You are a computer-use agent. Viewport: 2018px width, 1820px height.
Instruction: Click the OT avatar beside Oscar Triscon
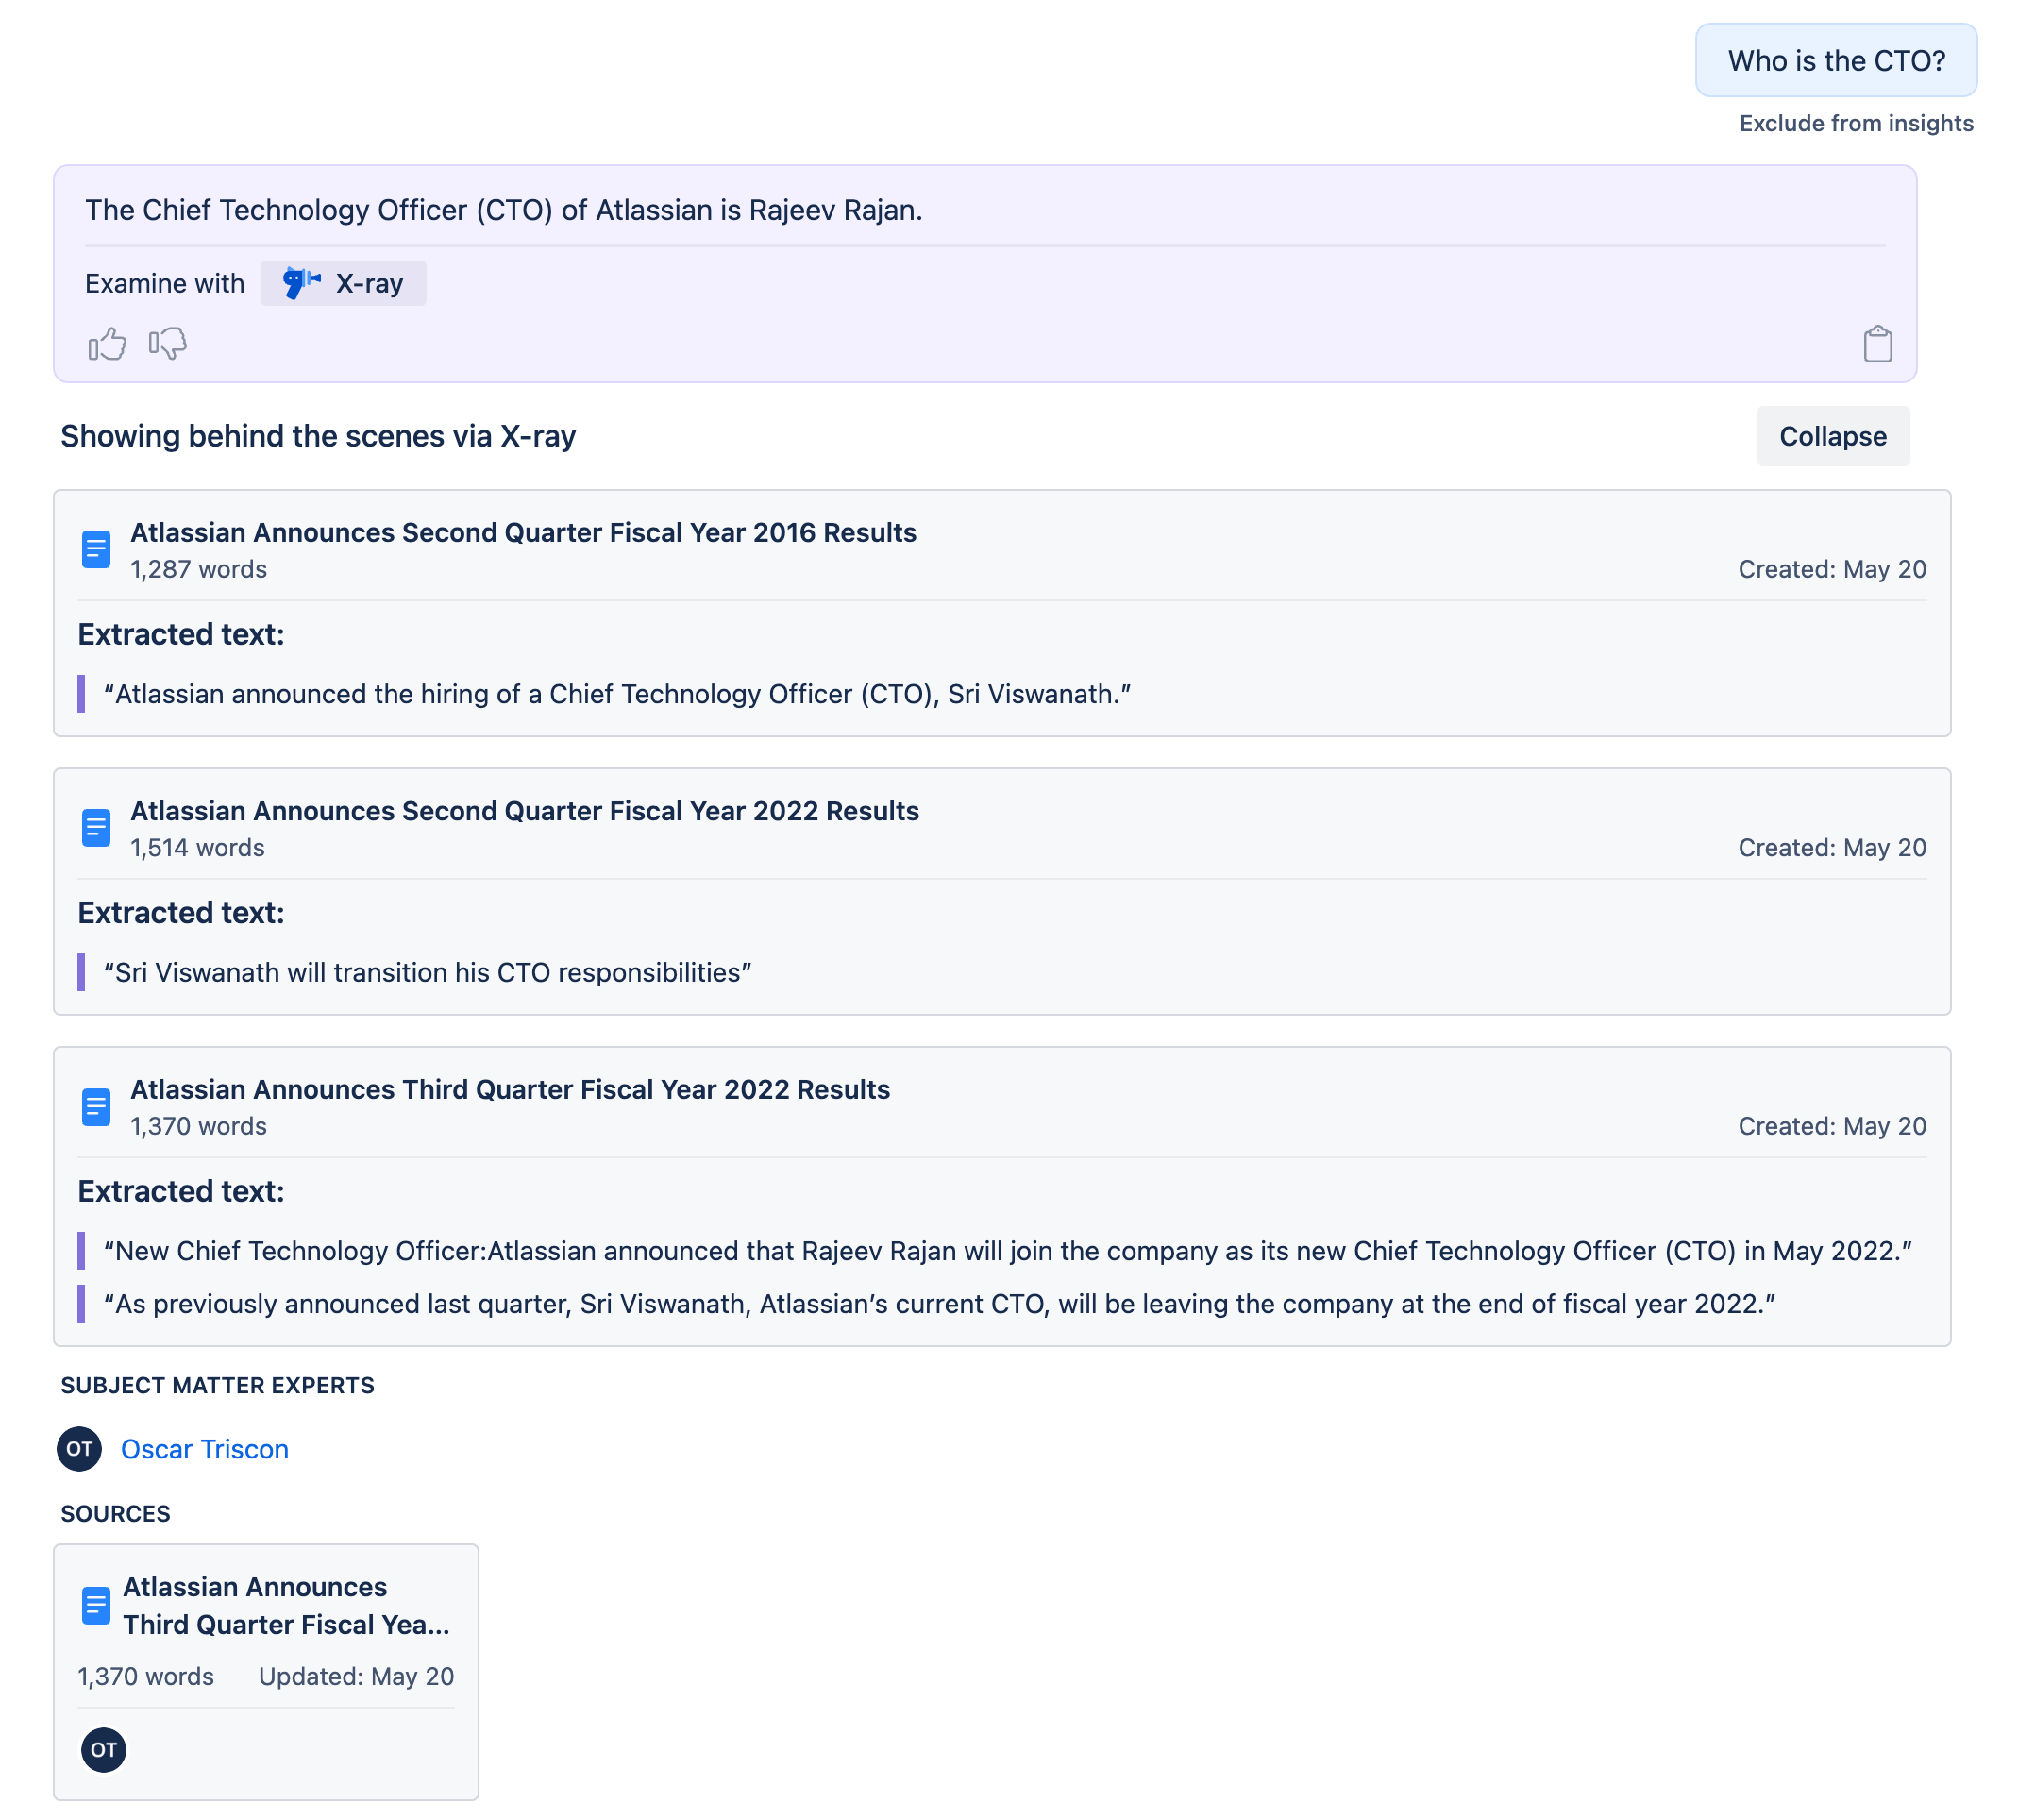click(79, 1449)
